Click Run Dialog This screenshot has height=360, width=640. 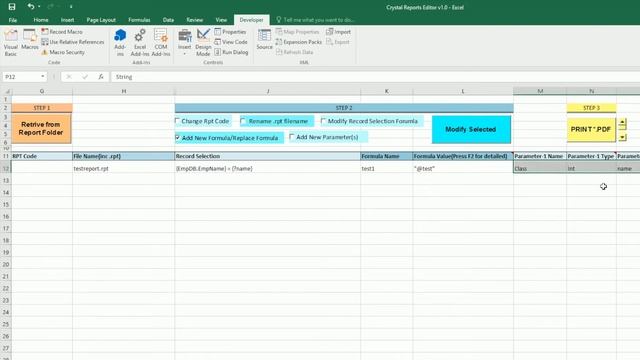[231, 52]
